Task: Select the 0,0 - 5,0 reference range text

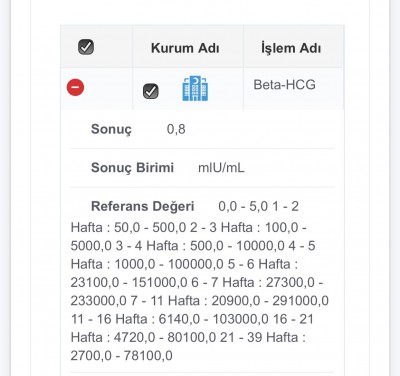Action: pos(243,207)
